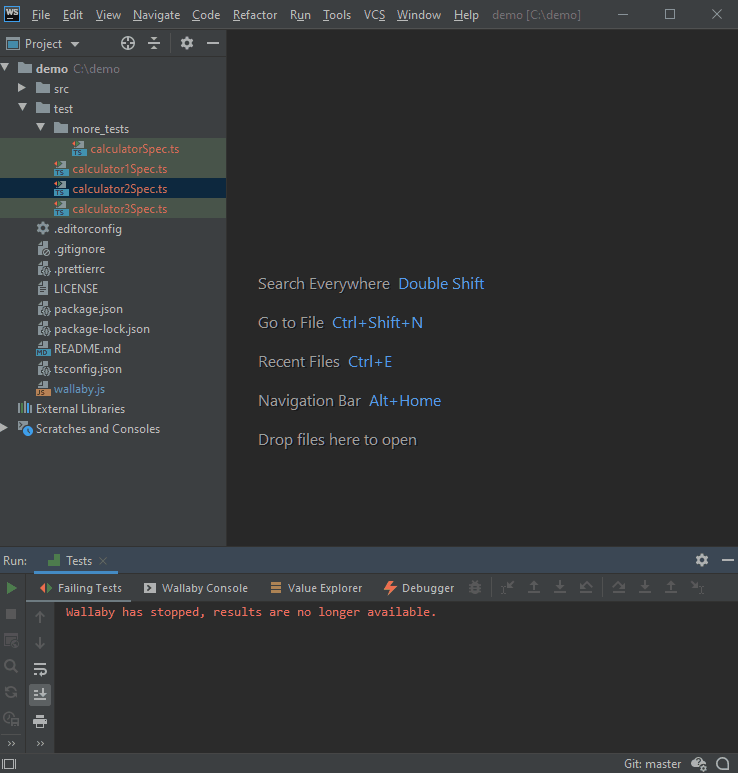Open Run tool window gear settings

702,561
